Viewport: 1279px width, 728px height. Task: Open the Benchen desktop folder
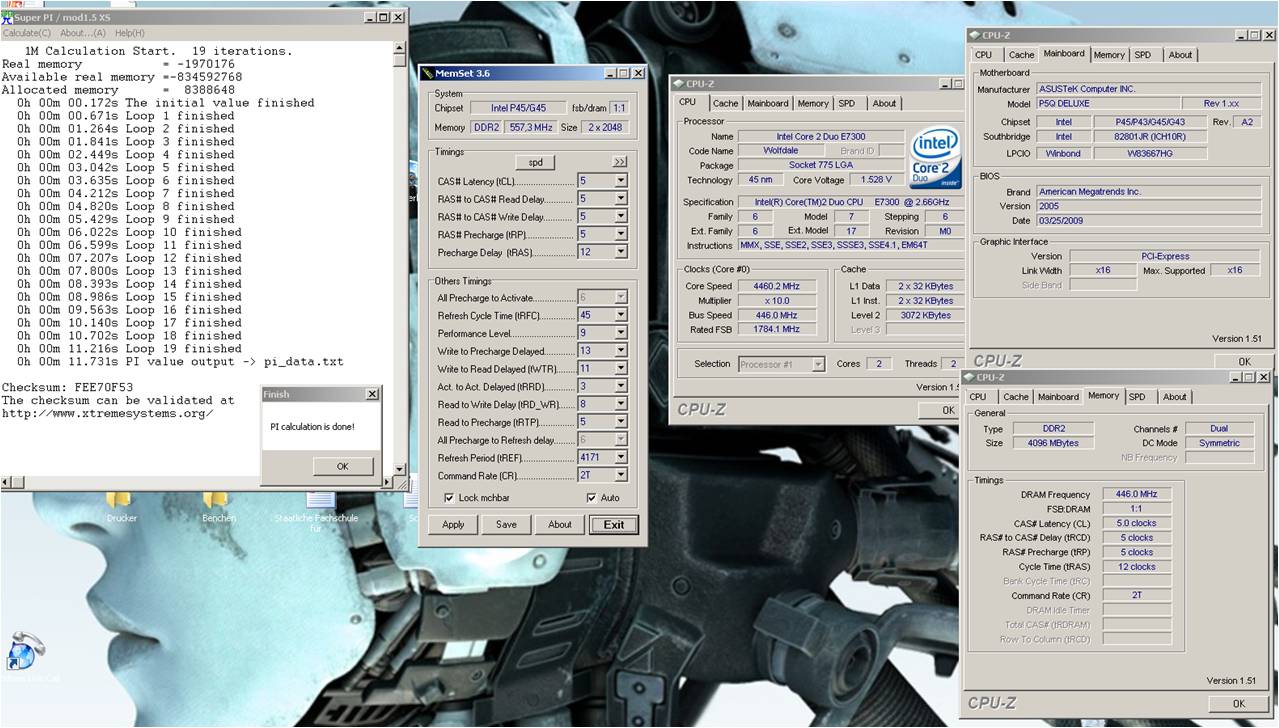click(218, 507)
